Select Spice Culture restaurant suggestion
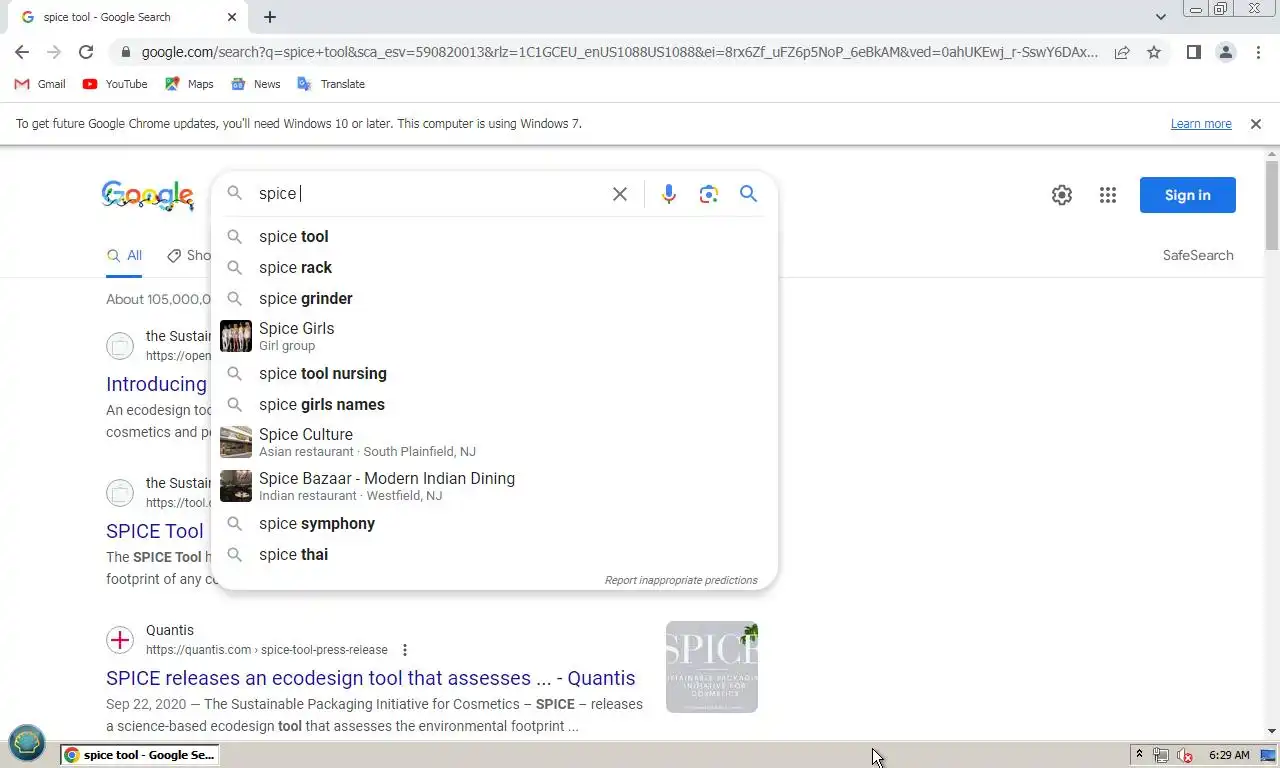 point(494,442)
